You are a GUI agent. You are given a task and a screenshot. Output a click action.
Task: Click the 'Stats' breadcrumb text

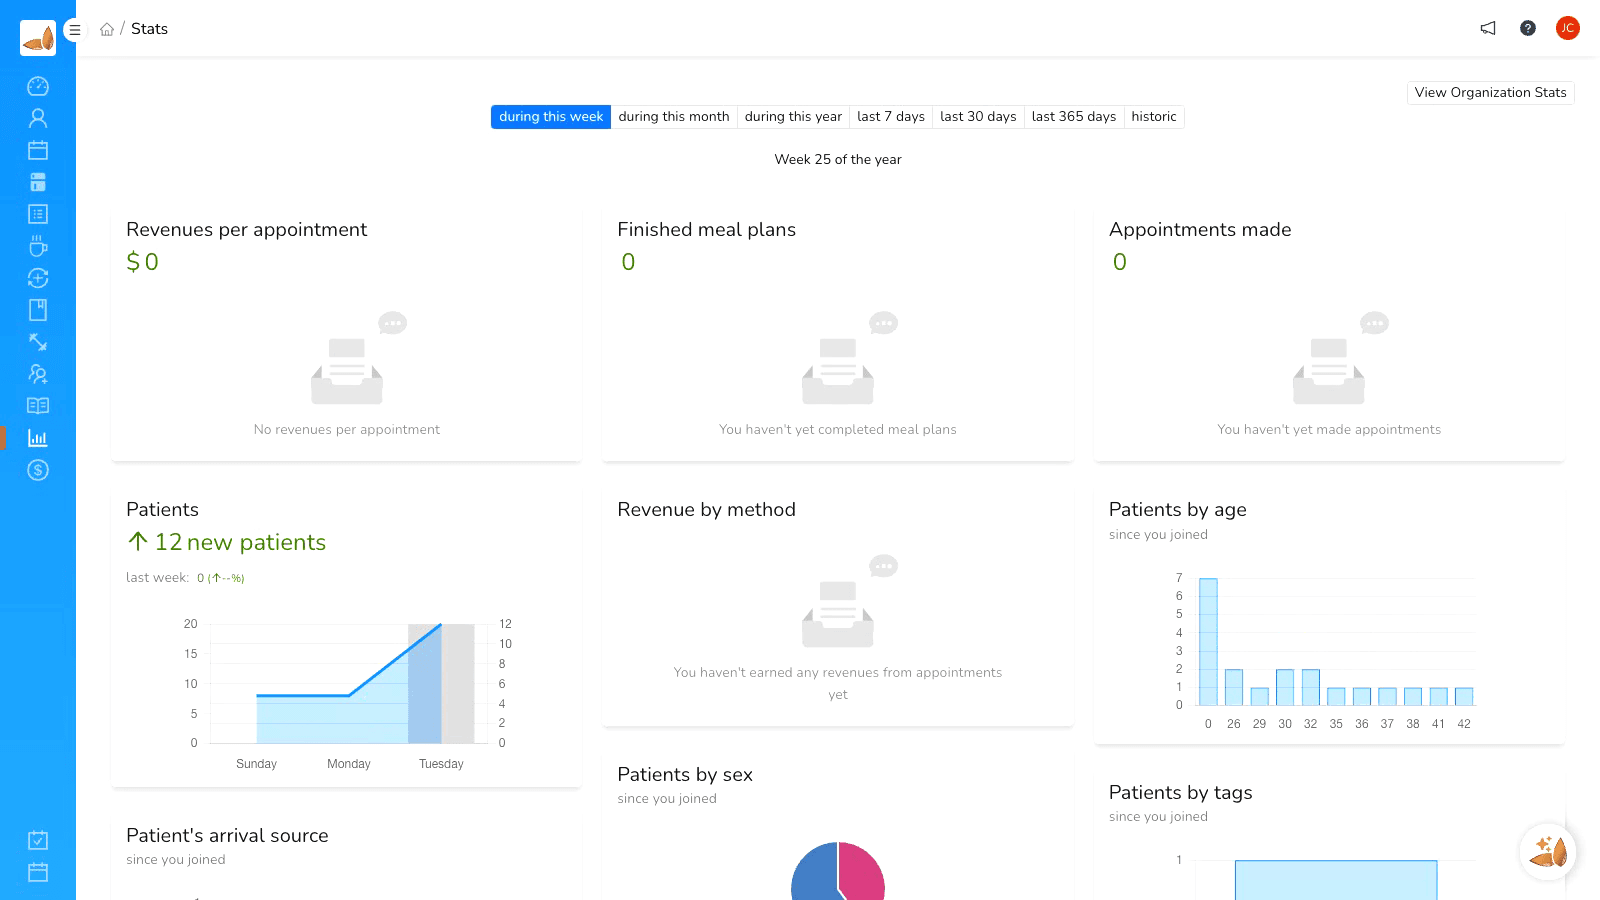point(149,29)
